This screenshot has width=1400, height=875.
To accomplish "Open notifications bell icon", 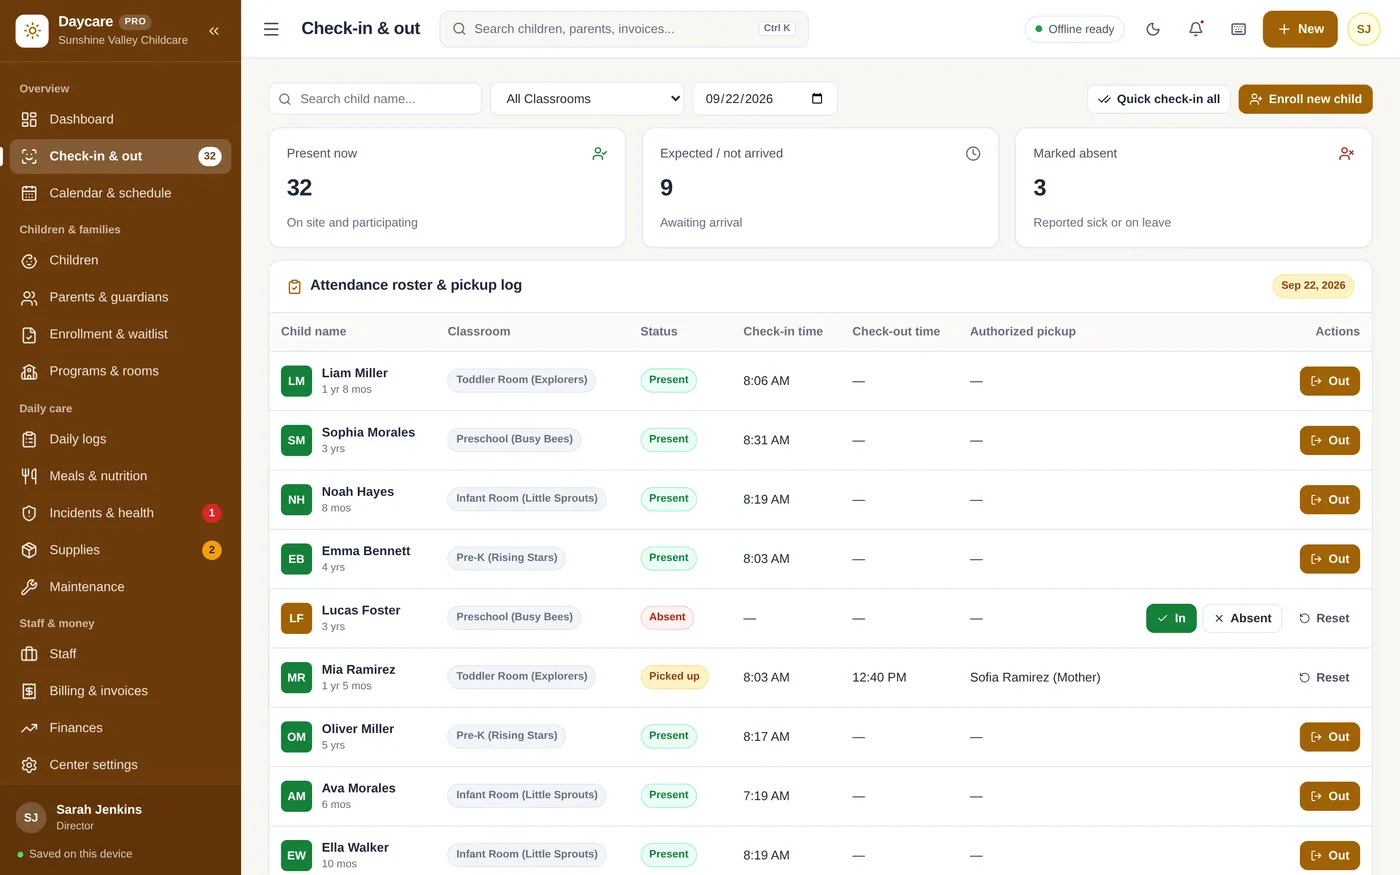I will click(x=1196, y=29).
